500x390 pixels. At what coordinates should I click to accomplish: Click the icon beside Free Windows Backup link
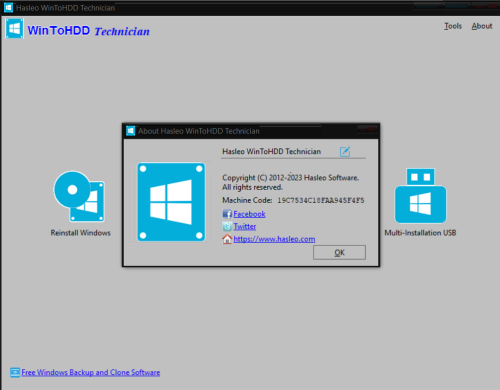coord(15,372)
